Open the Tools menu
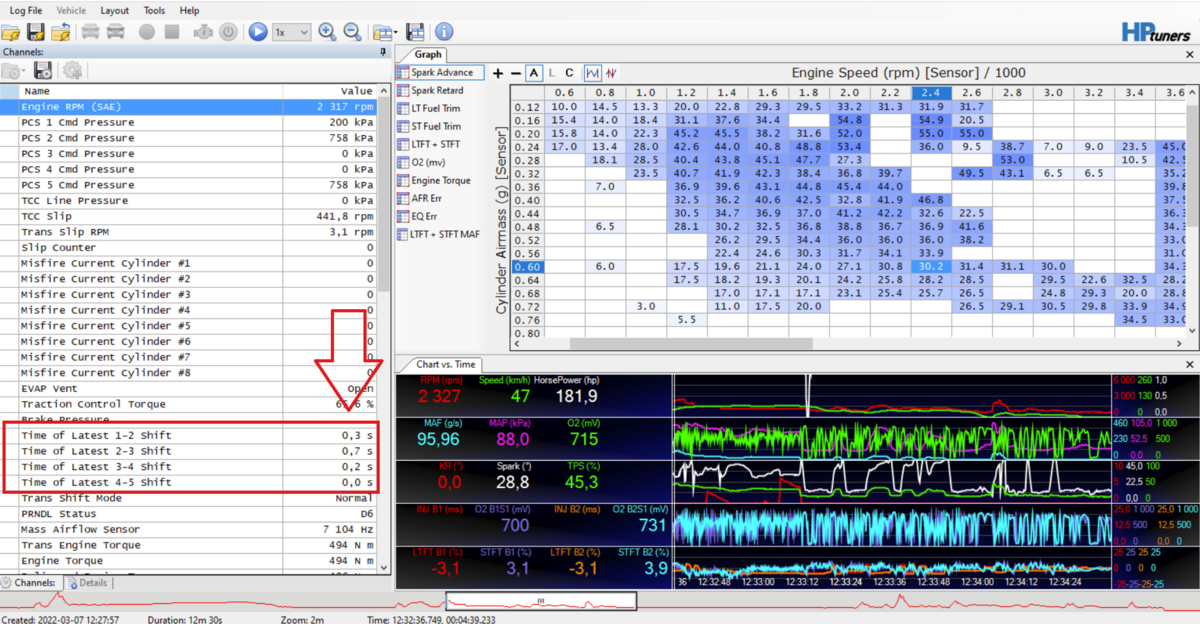The image size is (1200, 624). click(154, 10)
